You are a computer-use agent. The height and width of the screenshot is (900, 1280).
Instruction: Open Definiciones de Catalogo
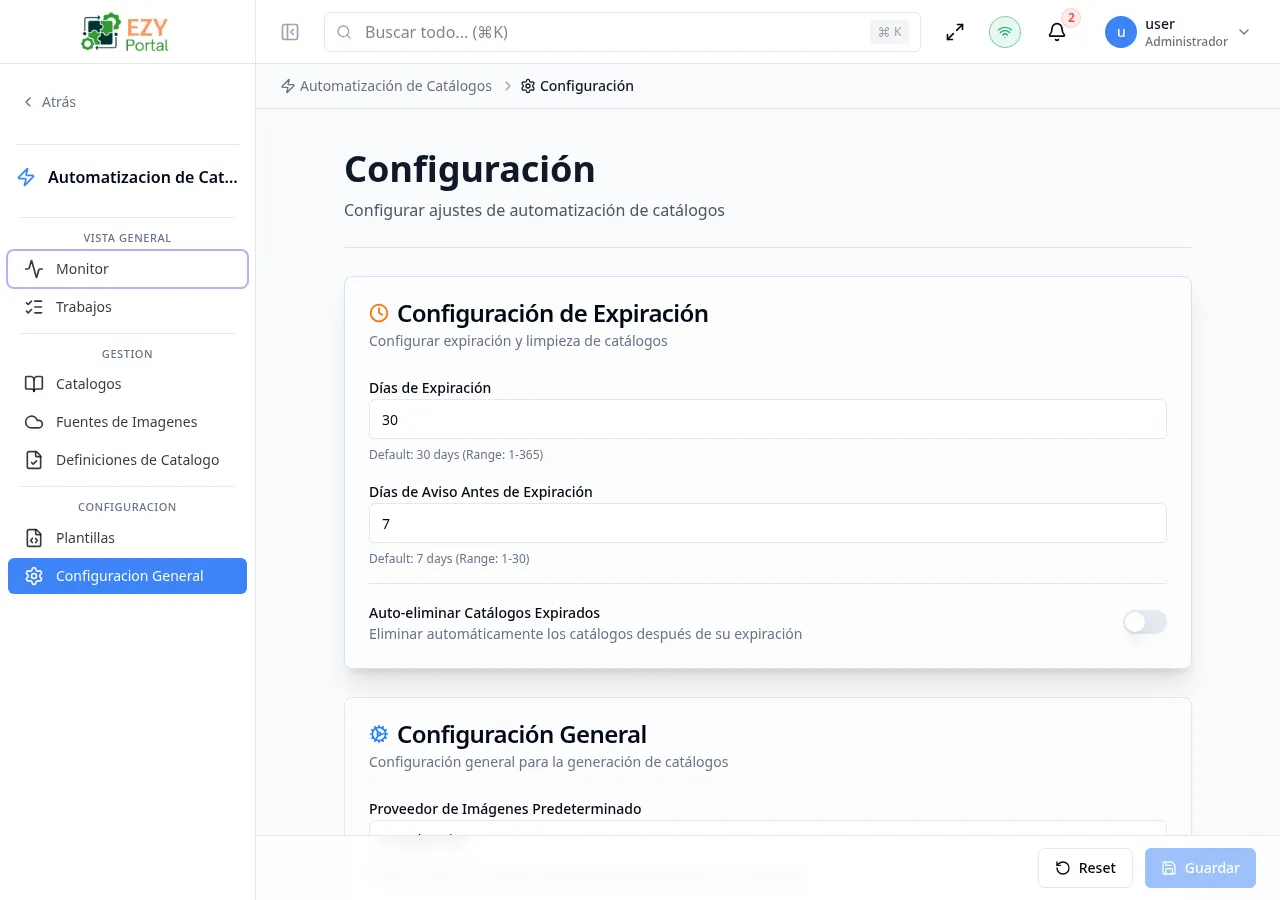tap(127, 460)
